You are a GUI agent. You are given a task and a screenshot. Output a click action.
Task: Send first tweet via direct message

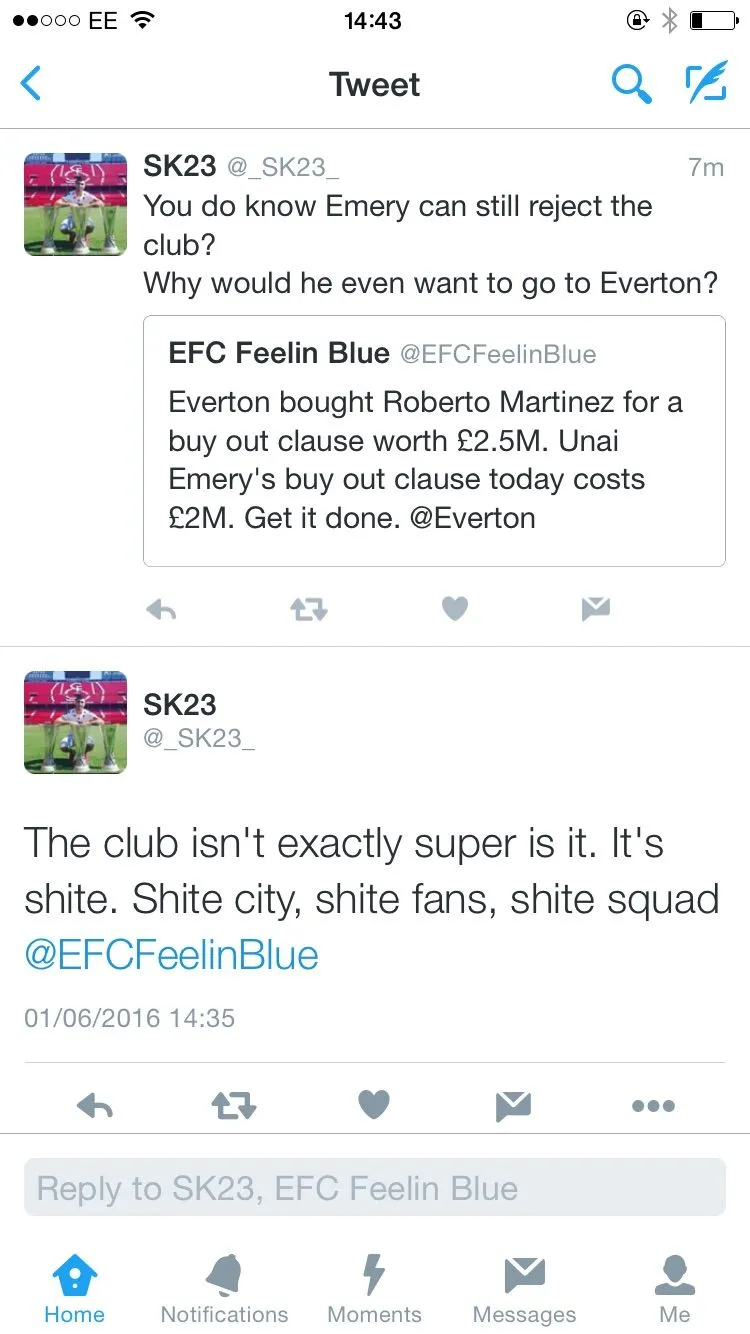(x=596, y=609)
